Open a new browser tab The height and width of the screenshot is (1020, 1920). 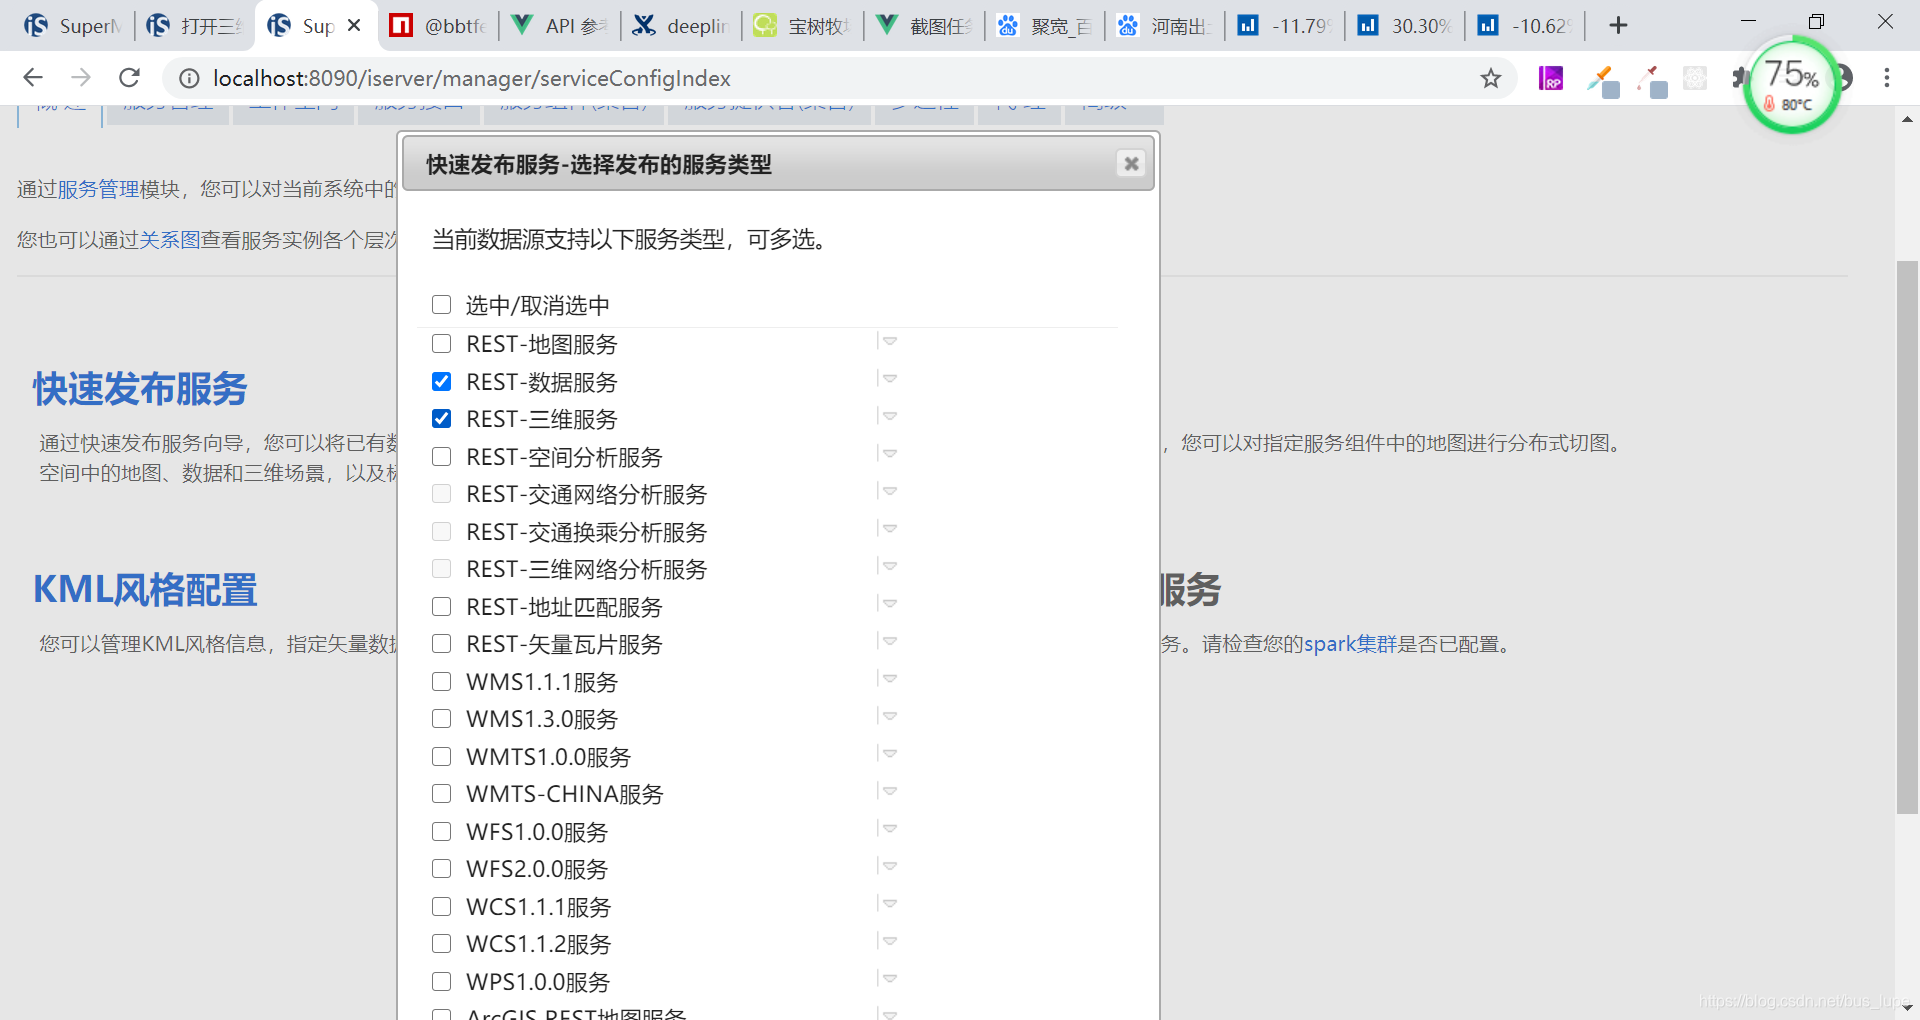click(x=1618, y=26)
